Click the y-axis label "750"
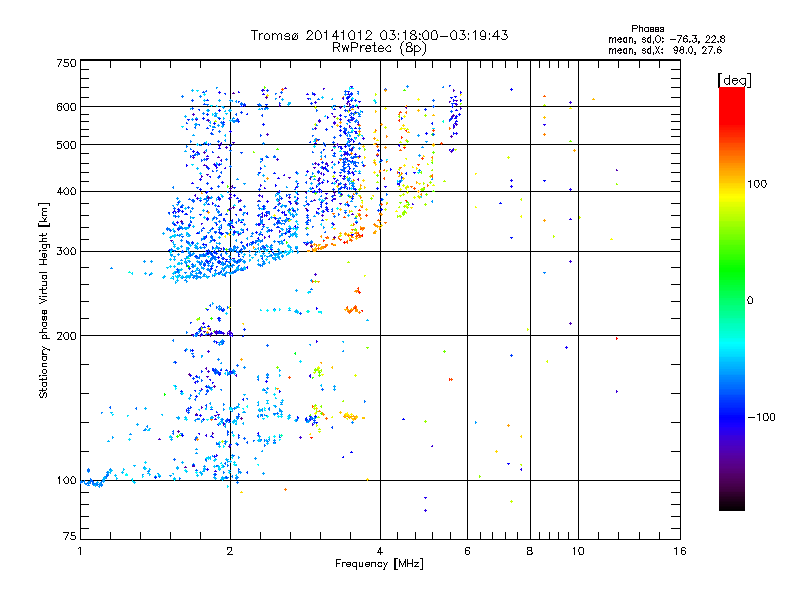 [x=66, y=63]
